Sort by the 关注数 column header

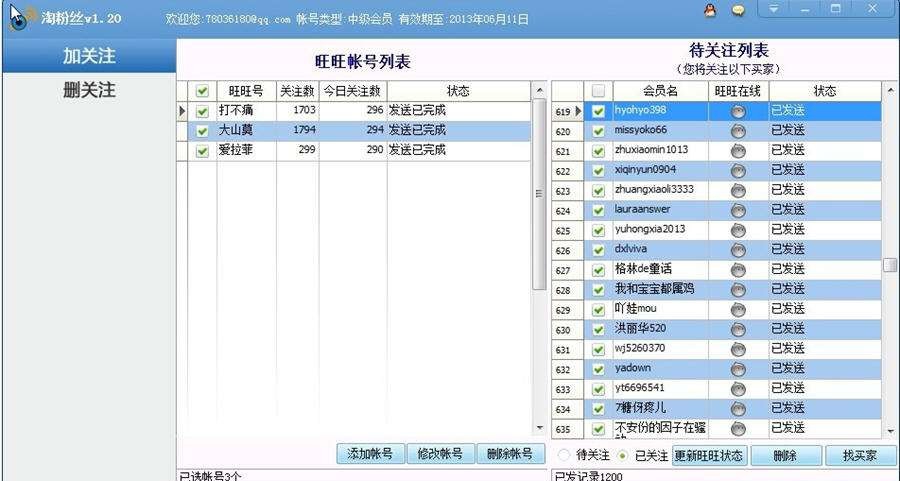coord(297,91)
